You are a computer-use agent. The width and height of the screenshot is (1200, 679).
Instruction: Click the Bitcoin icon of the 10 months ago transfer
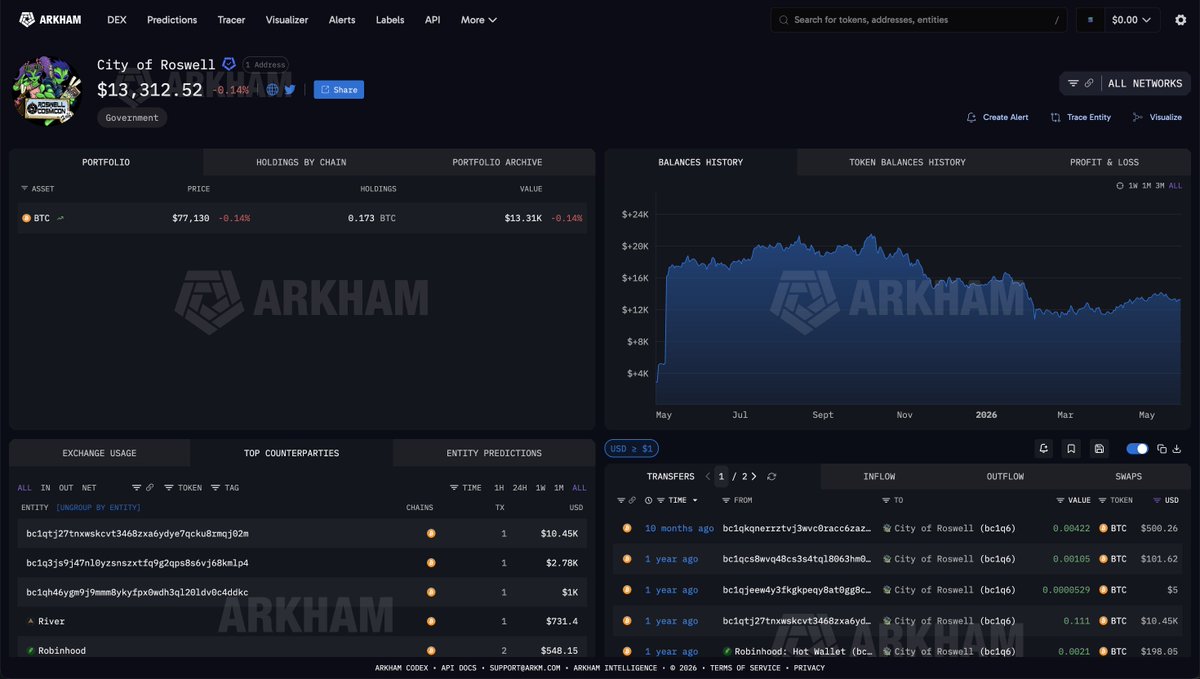627,528
